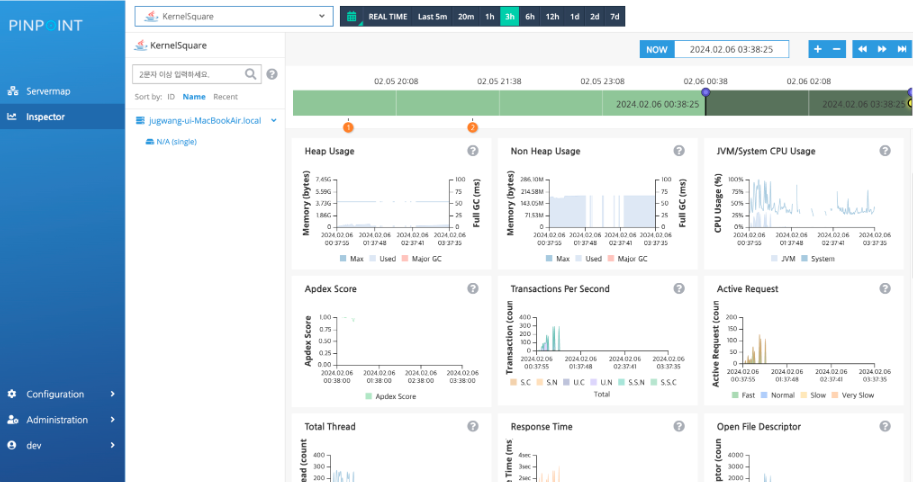Sort agents by Name
The width and height of the screenshot is (913, 482).
pos(194,97)
